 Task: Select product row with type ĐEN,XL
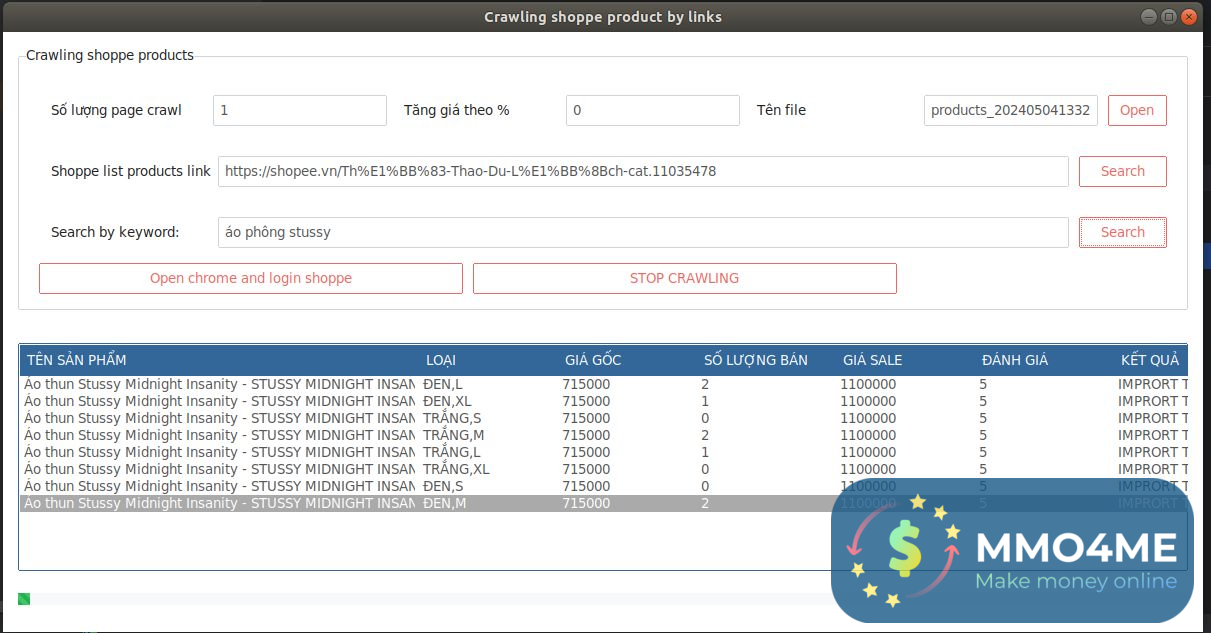click(x=604, y=401)
